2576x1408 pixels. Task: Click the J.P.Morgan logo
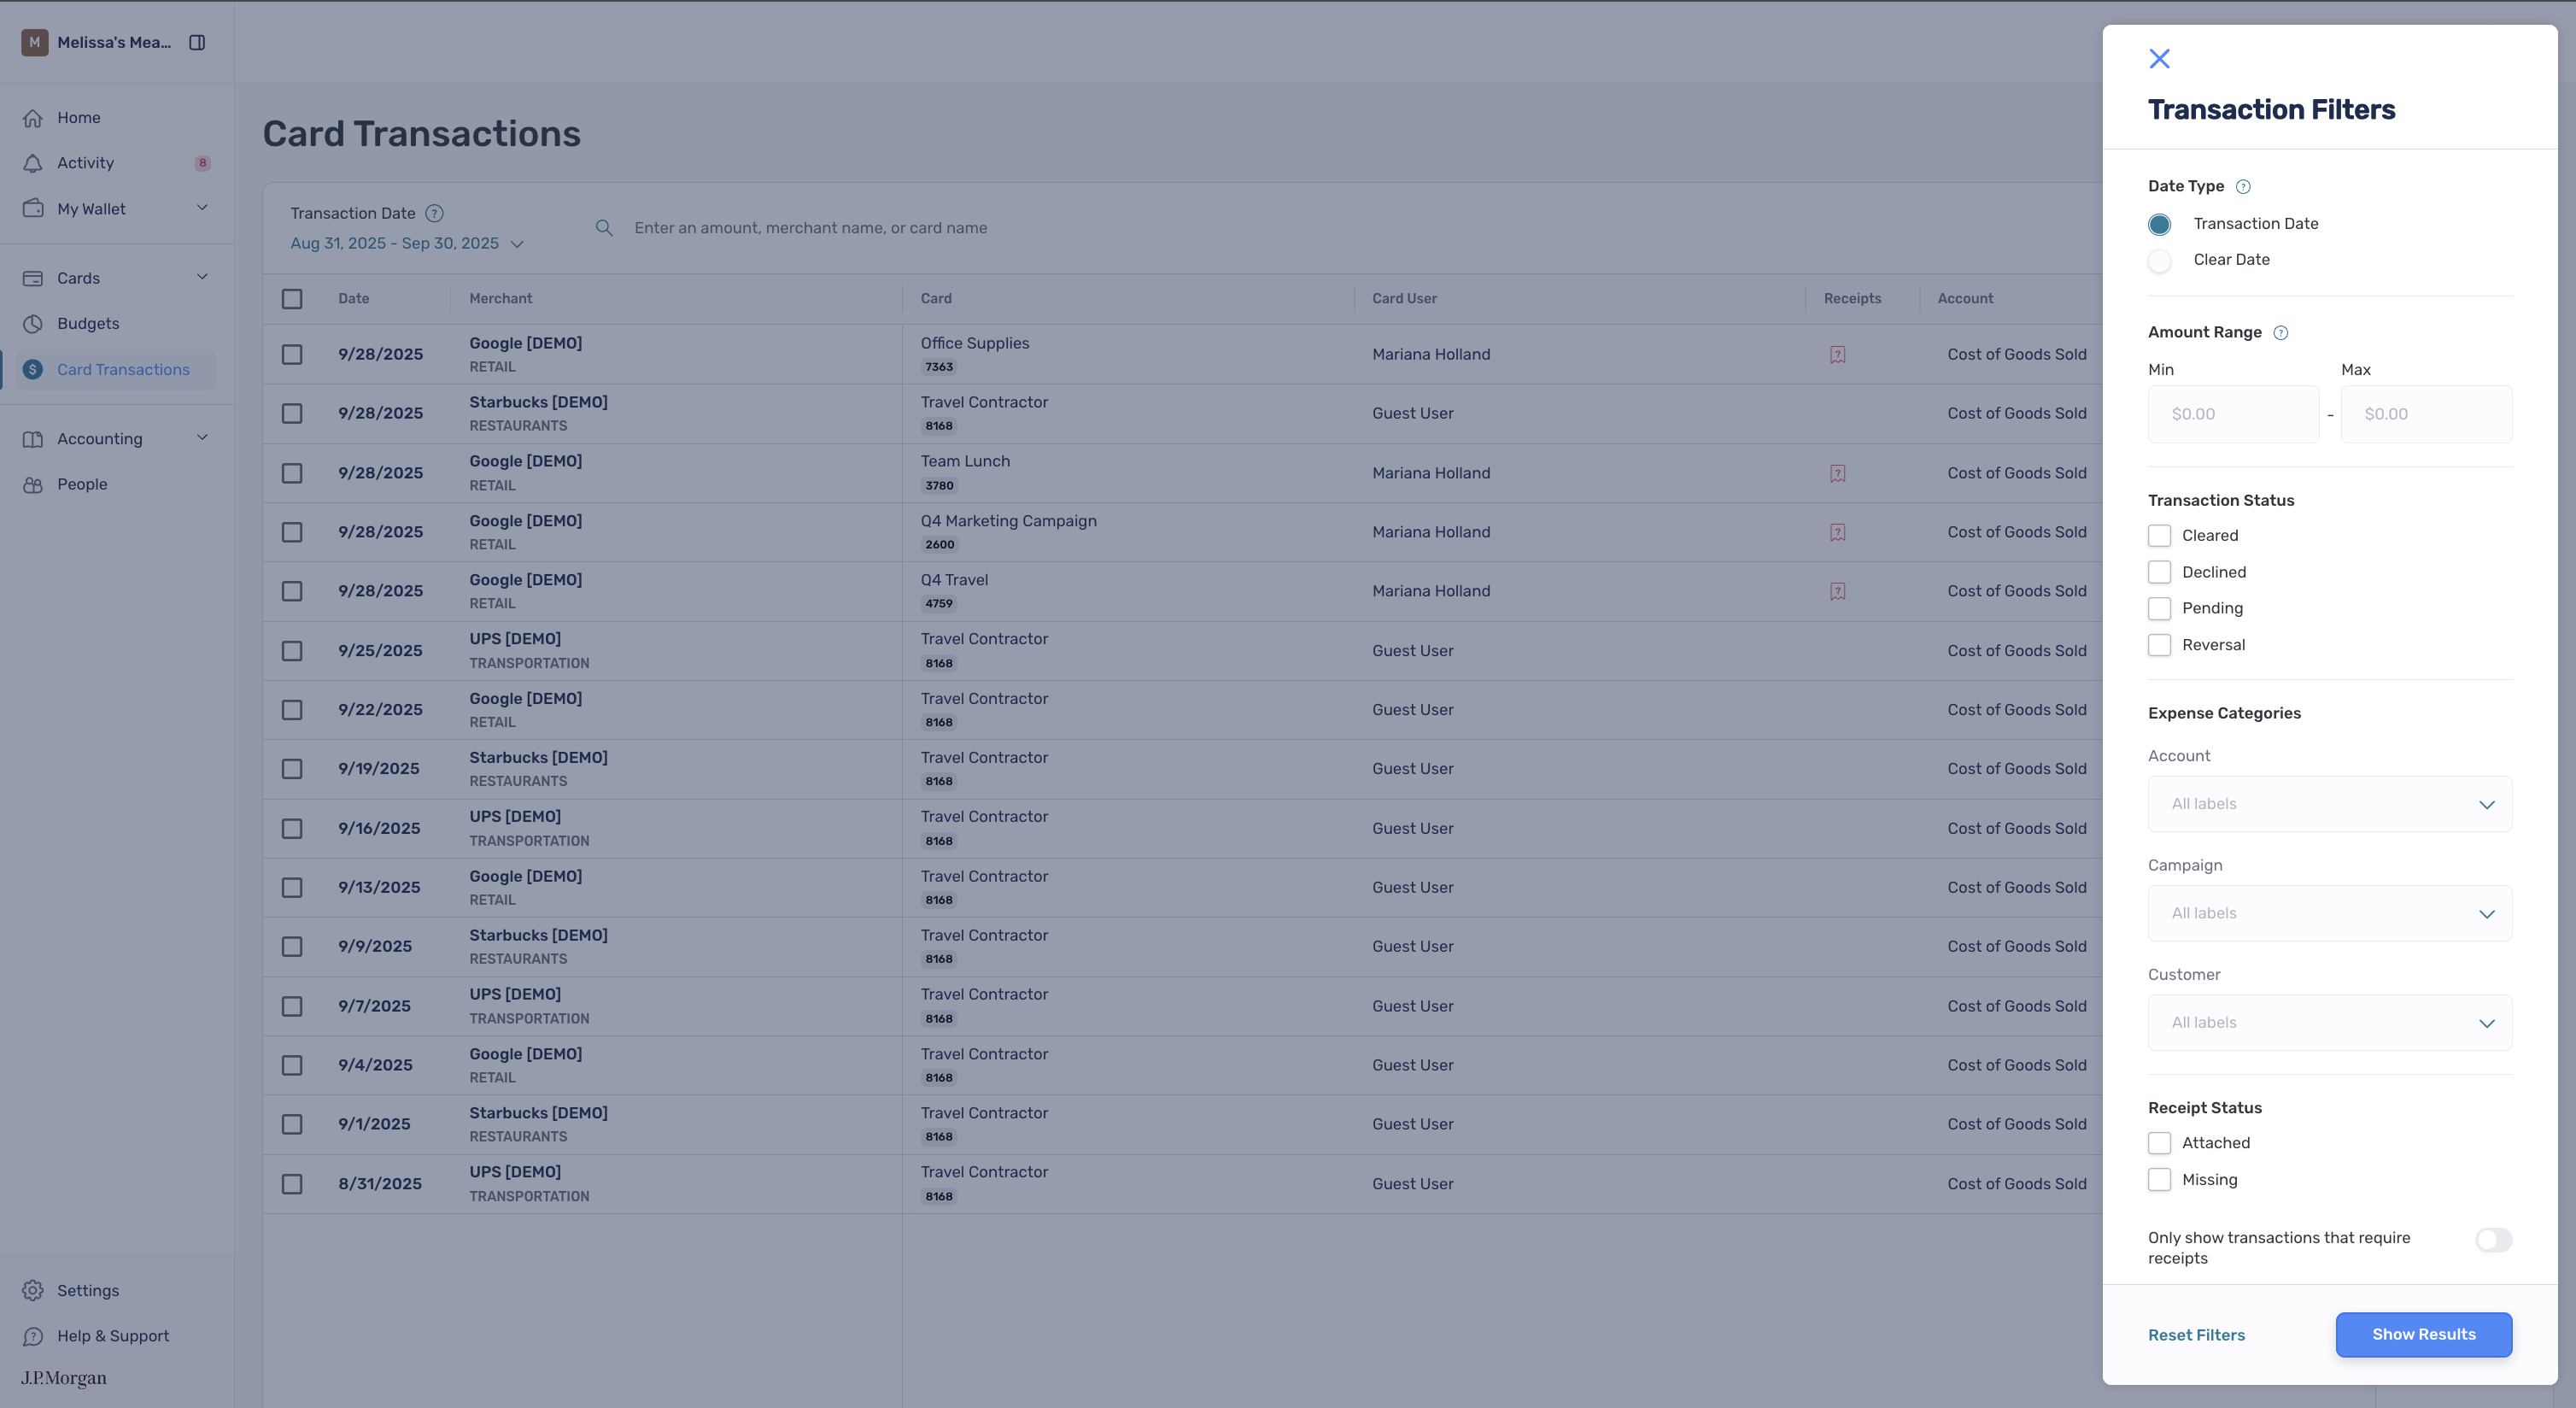[x=64, y=1378]
